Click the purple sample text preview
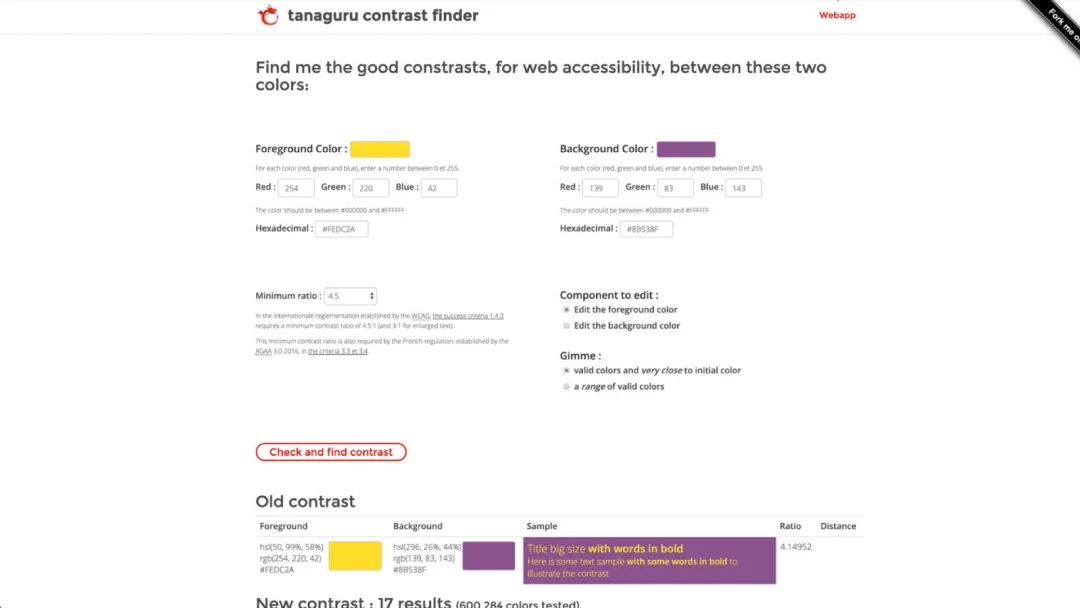Screen dimensions: 1080x608 point(650,560)
